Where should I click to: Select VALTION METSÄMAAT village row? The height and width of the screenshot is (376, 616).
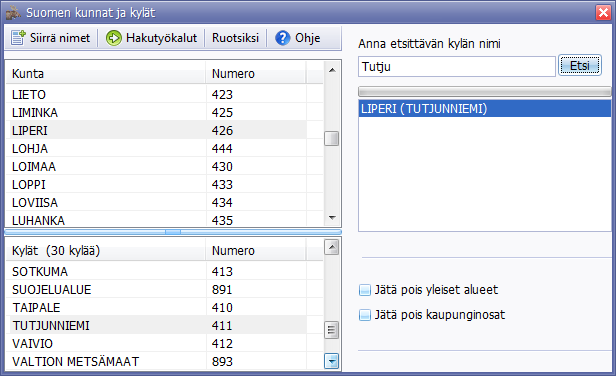pyautogui.click(x=156, y=361)
